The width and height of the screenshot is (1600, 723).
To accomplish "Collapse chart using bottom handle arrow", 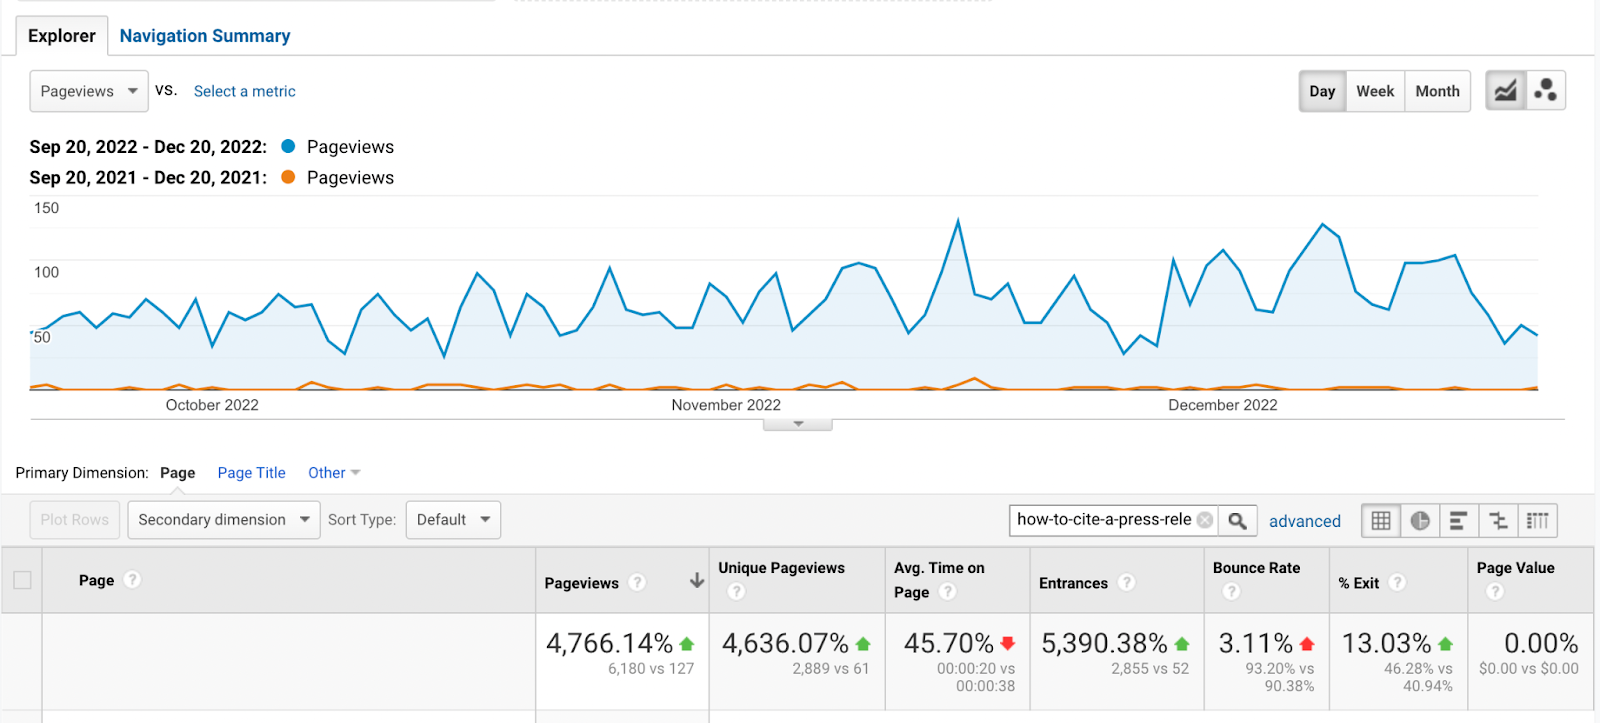I will (798, 424).
